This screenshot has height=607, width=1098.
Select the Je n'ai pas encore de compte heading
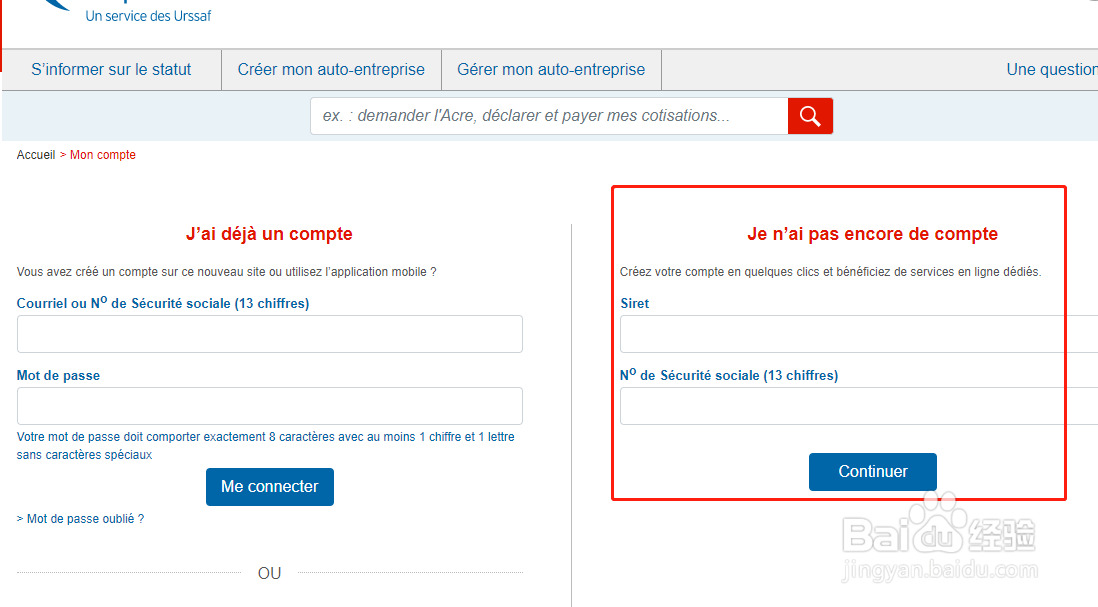873,234
